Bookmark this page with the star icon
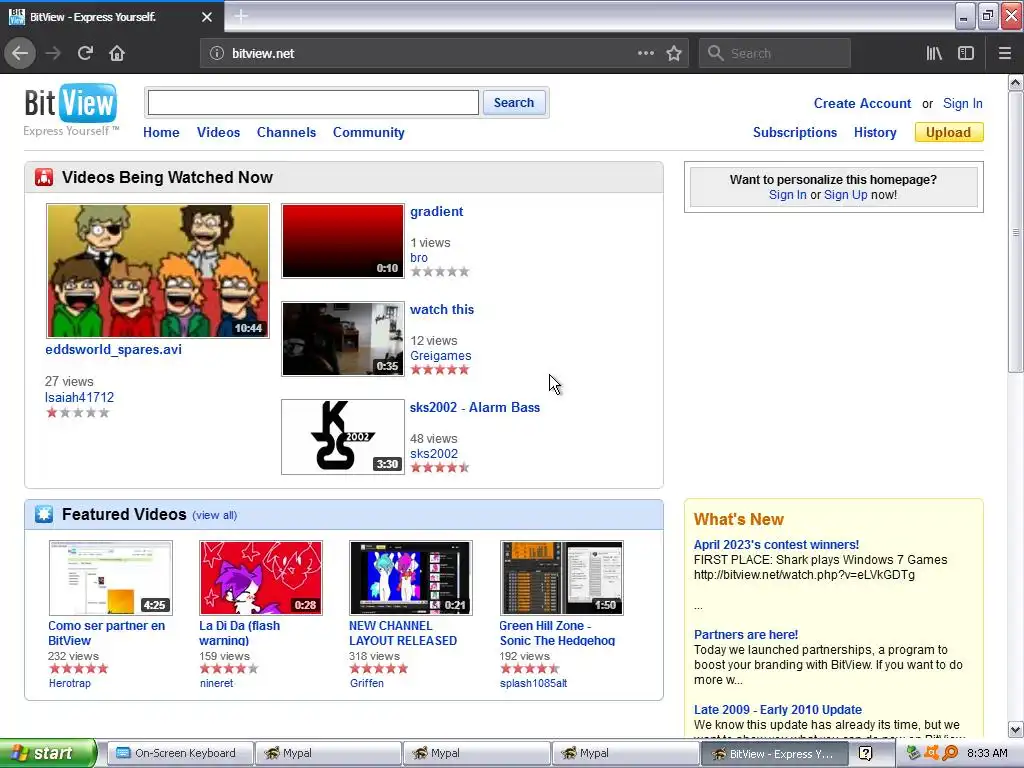 674,54
